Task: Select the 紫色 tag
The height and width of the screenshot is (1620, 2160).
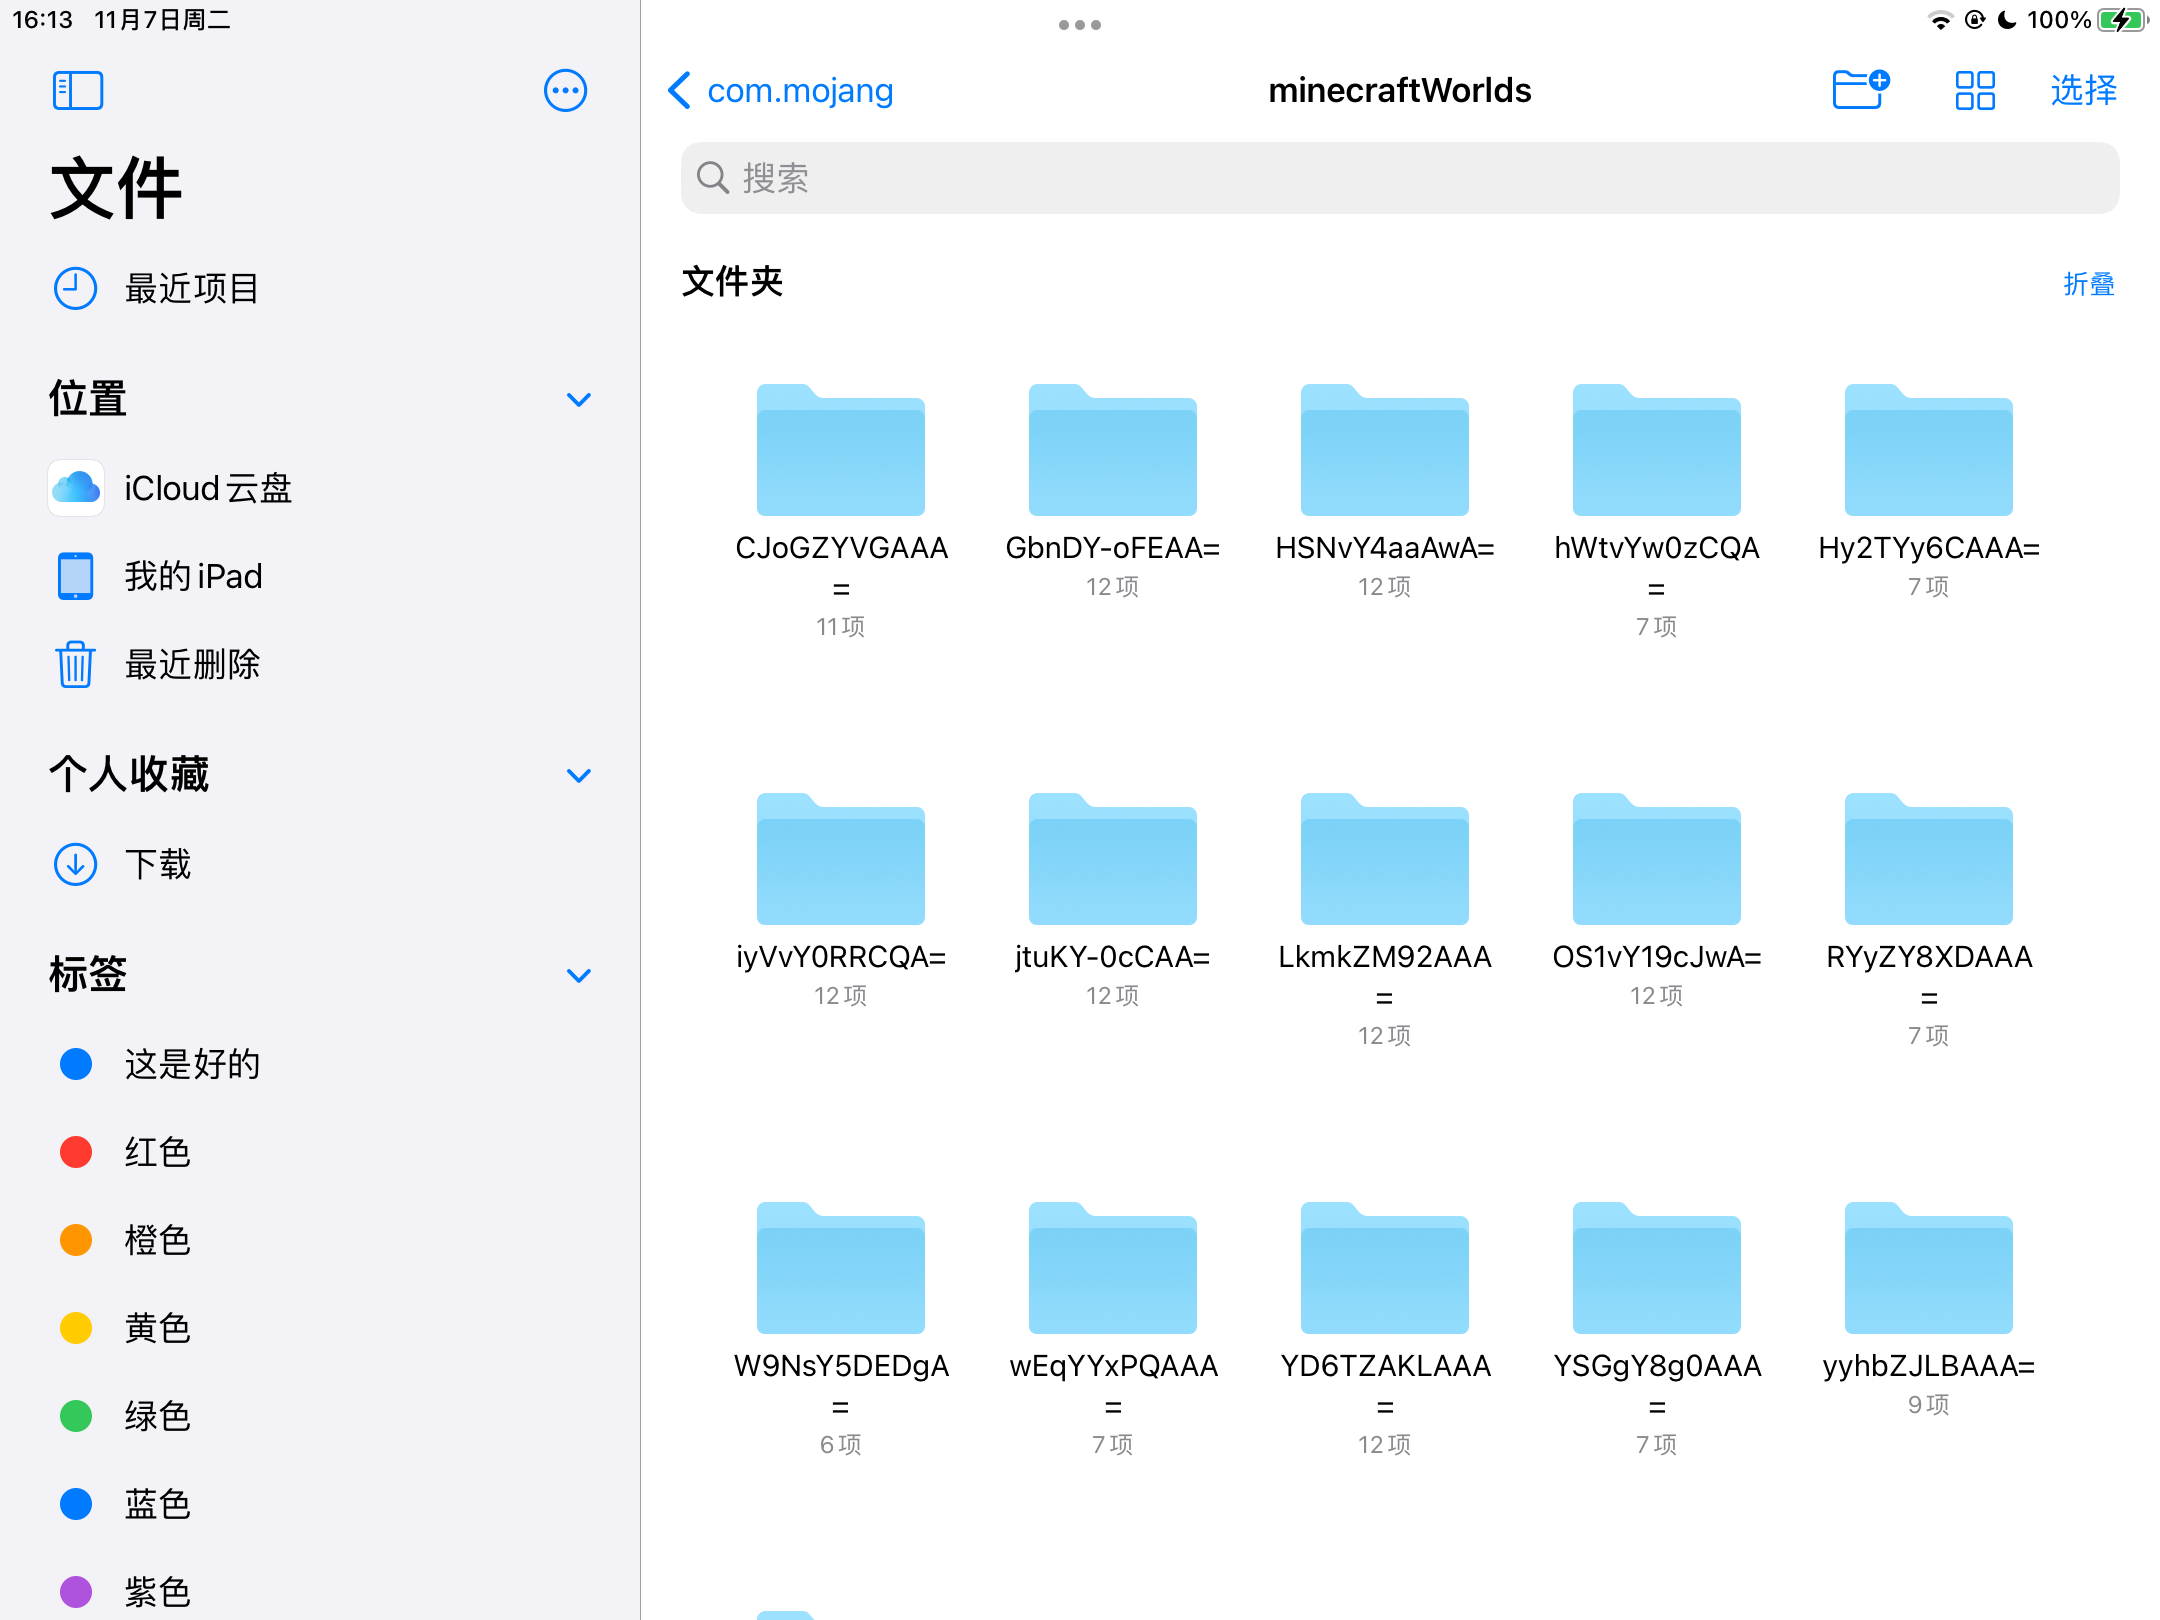Action: click(320, 1592)
